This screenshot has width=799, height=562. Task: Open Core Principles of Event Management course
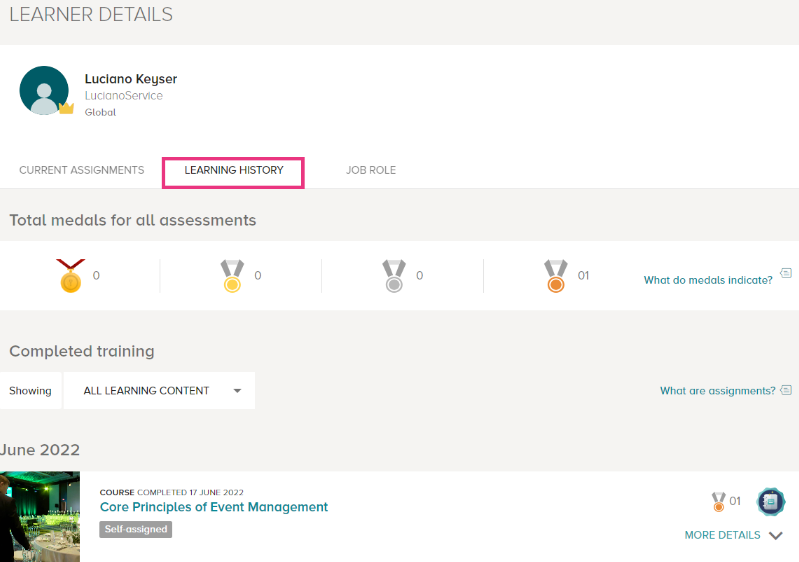(214, 507)
